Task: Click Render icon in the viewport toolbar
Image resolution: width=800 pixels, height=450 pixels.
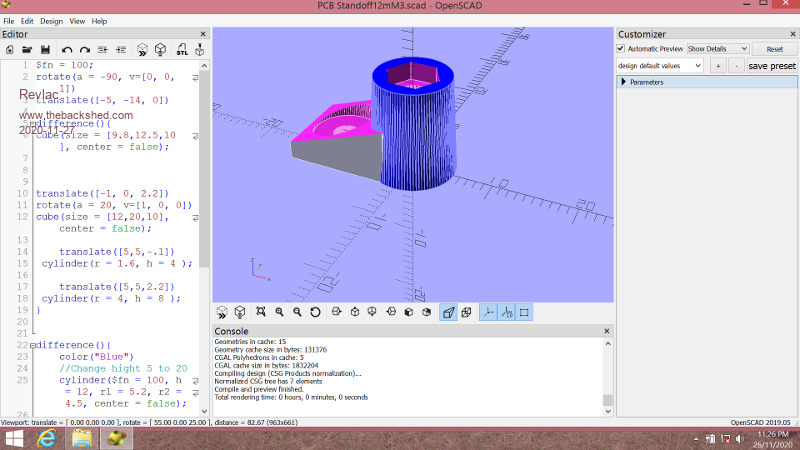Action: coord(240,312)
